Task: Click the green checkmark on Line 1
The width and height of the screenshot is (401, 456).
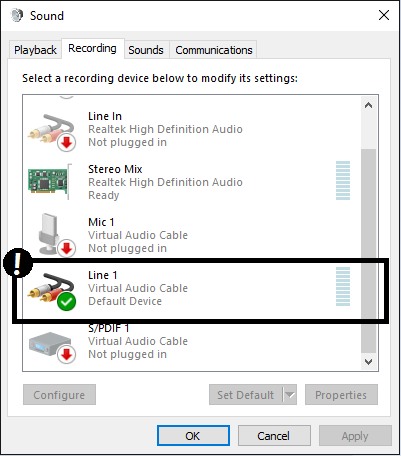Action: pyautogui.click(x=66, y=301)
